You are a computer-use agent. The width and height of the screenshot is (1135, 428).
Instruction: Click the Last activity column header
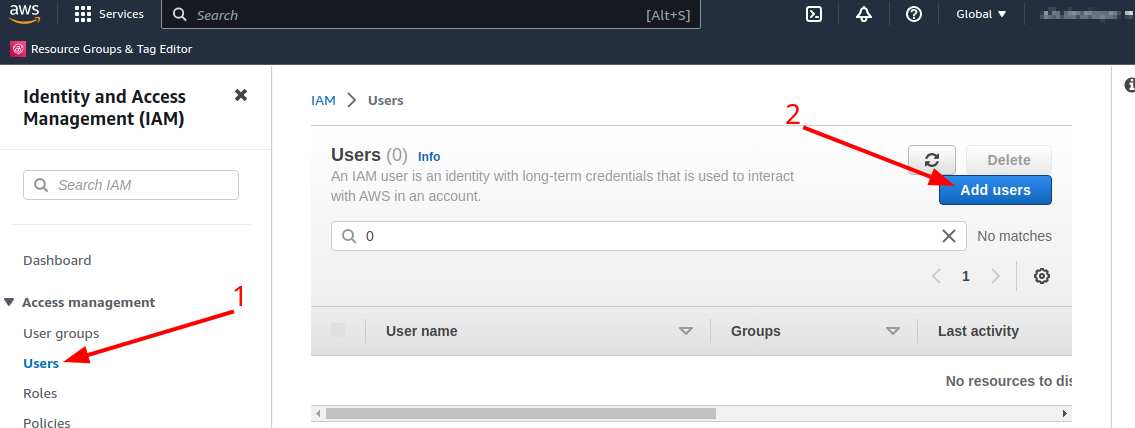978,331
